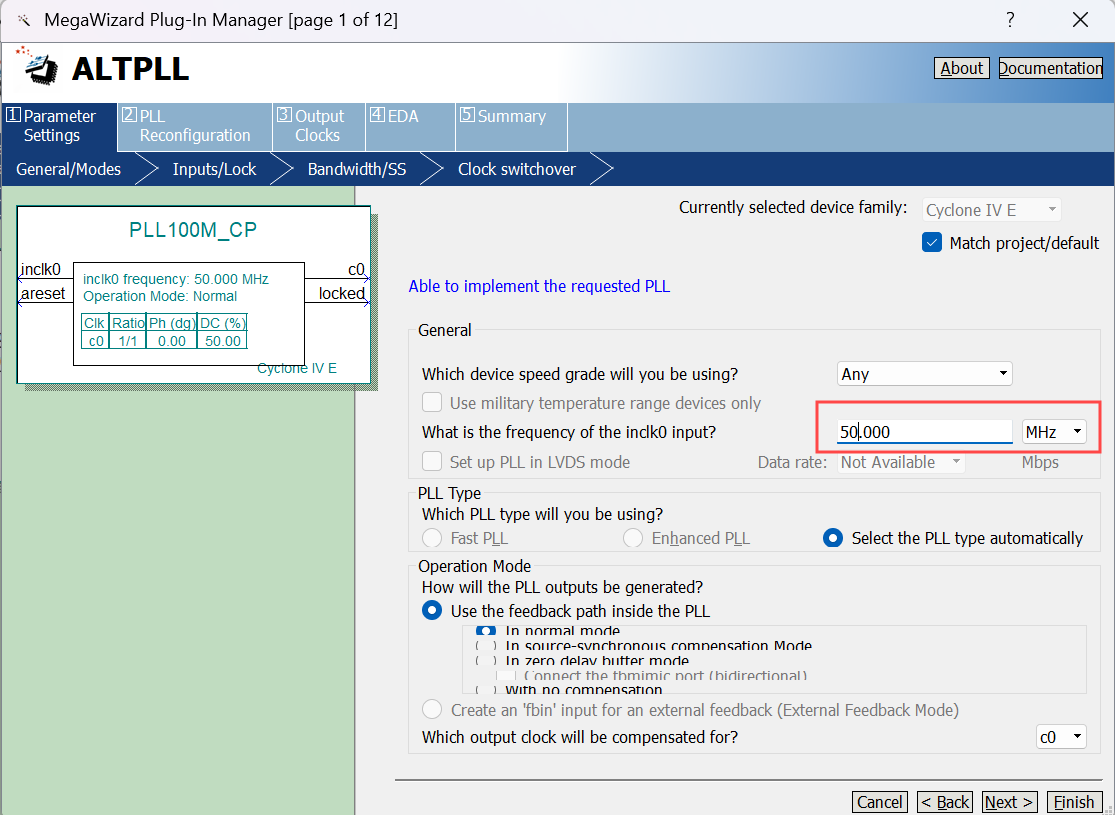This screenshot has width=1115, height=815.
Task: Open the help question mark button
Action: (x=1010, y=20)
